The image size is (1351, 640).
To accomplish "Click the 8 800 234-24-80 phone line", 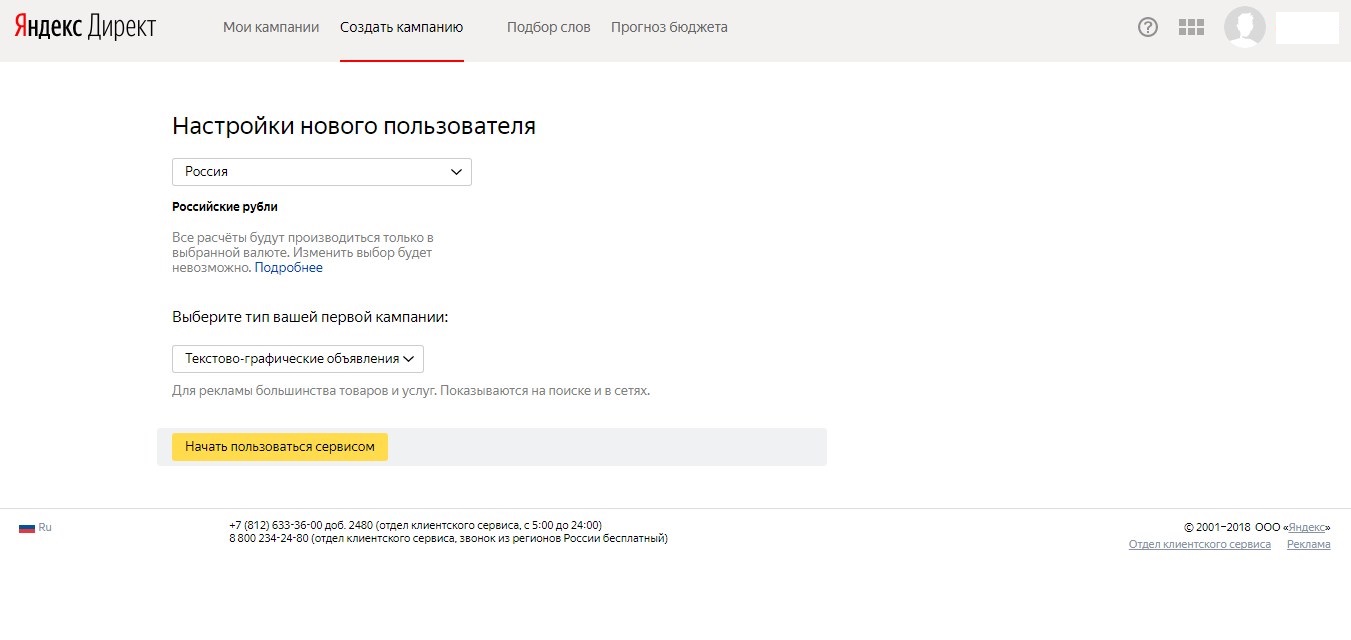I will pos(448,538).
